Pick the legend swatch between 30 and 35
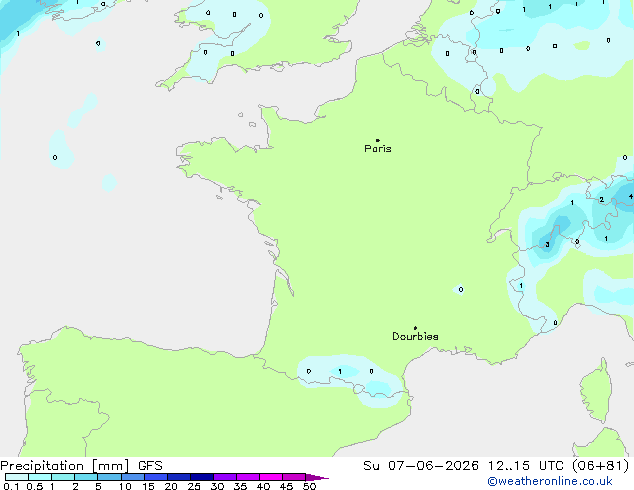Screen dimensions: 634x490 (225, 477)
